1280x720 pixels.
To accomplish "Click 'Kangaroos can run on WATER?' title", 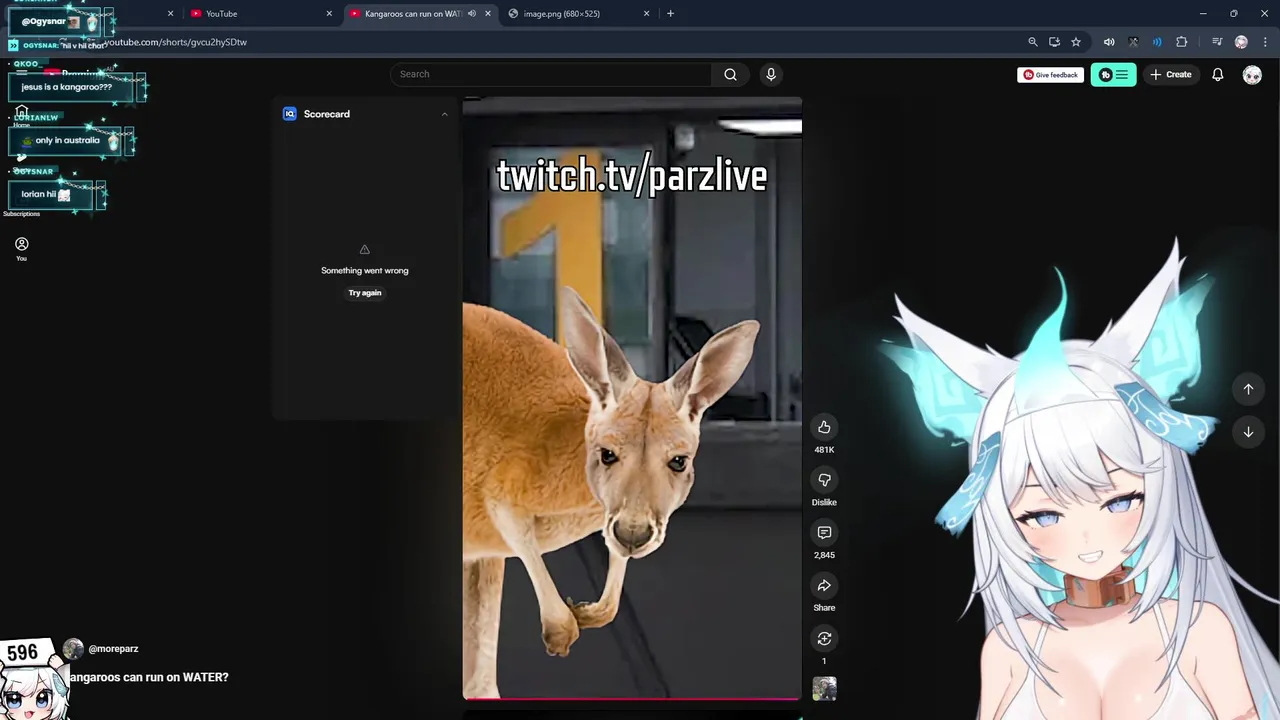I will (148, 677).
